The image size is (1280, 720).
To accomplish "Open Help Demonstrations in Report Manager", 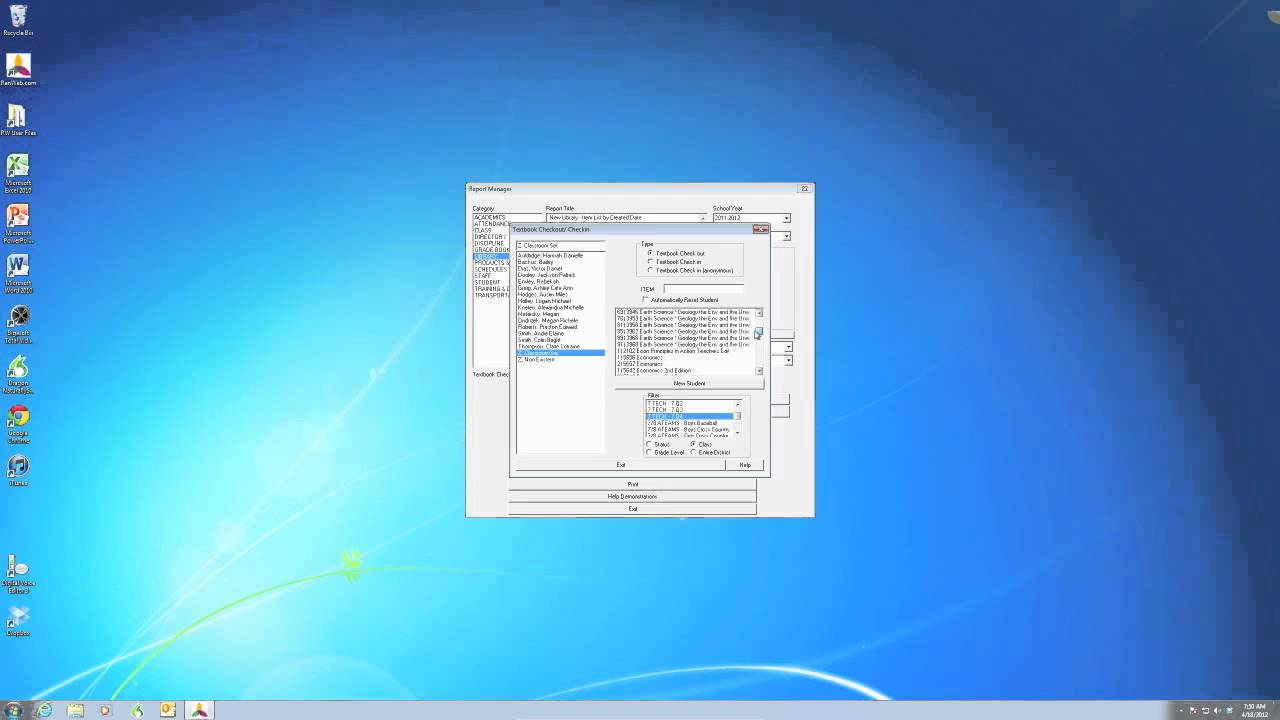I will click(x=632, y=496).
